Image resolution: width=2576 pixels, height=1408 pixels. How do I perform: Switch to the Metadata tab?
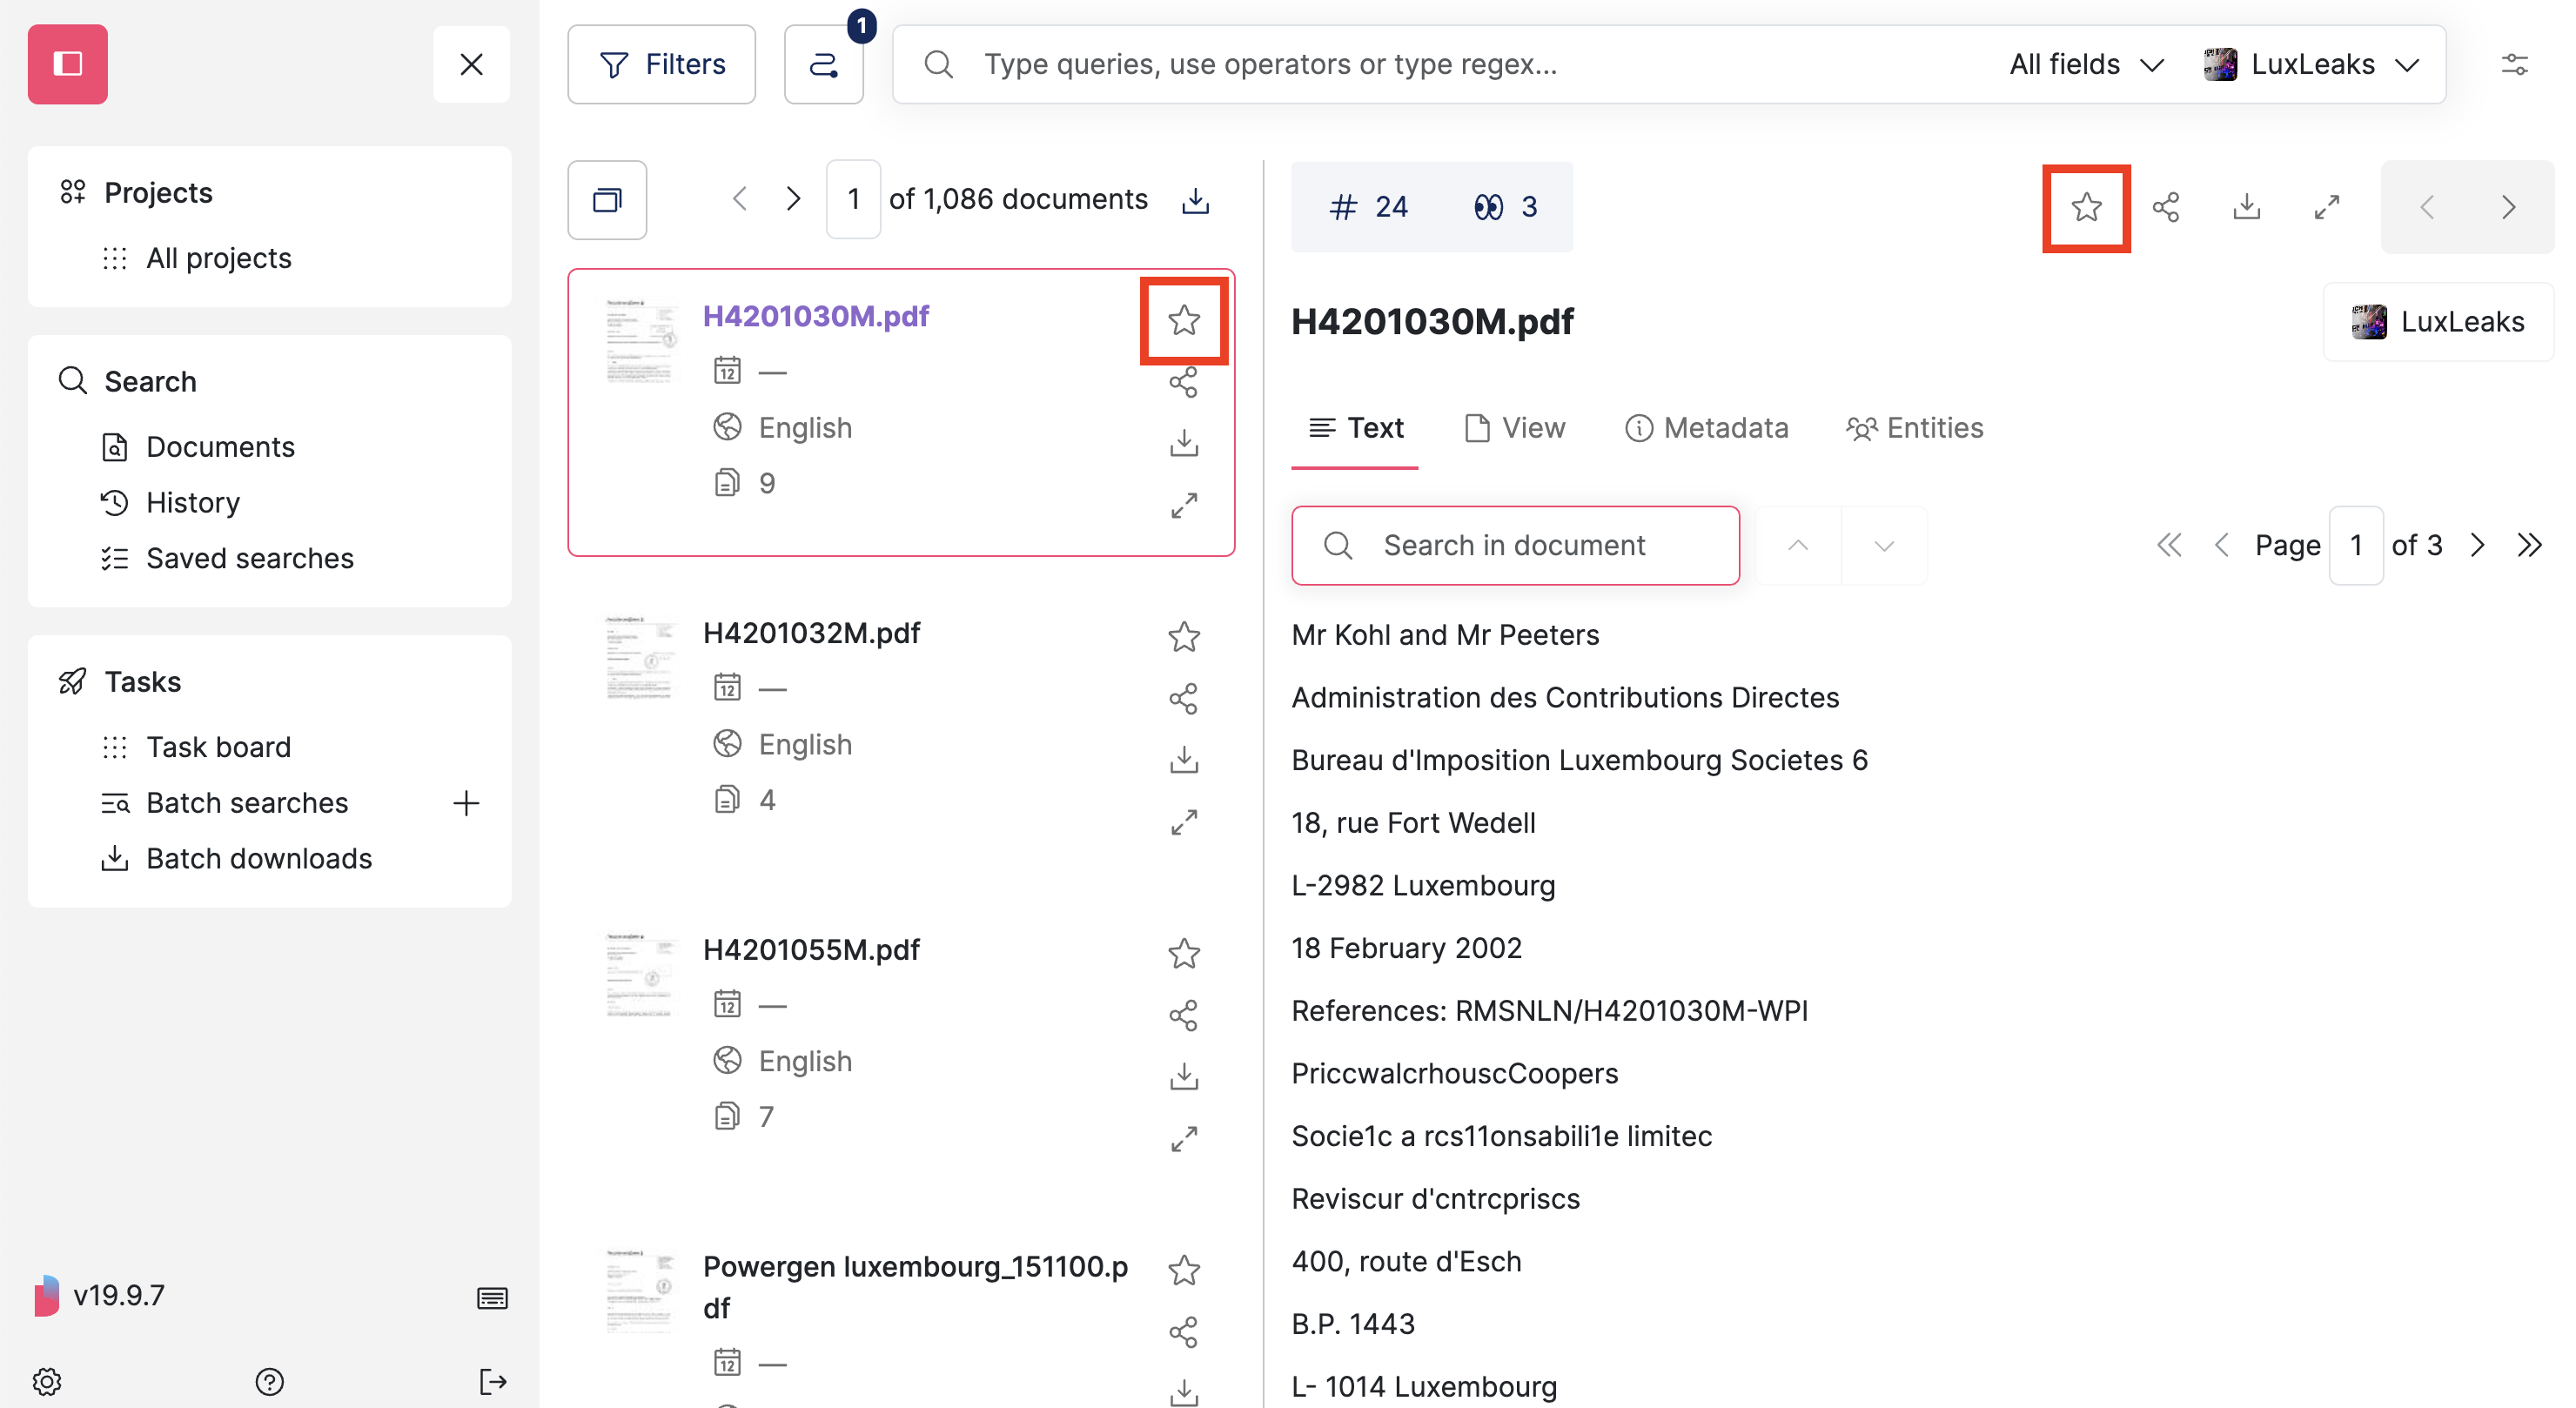1707,428
